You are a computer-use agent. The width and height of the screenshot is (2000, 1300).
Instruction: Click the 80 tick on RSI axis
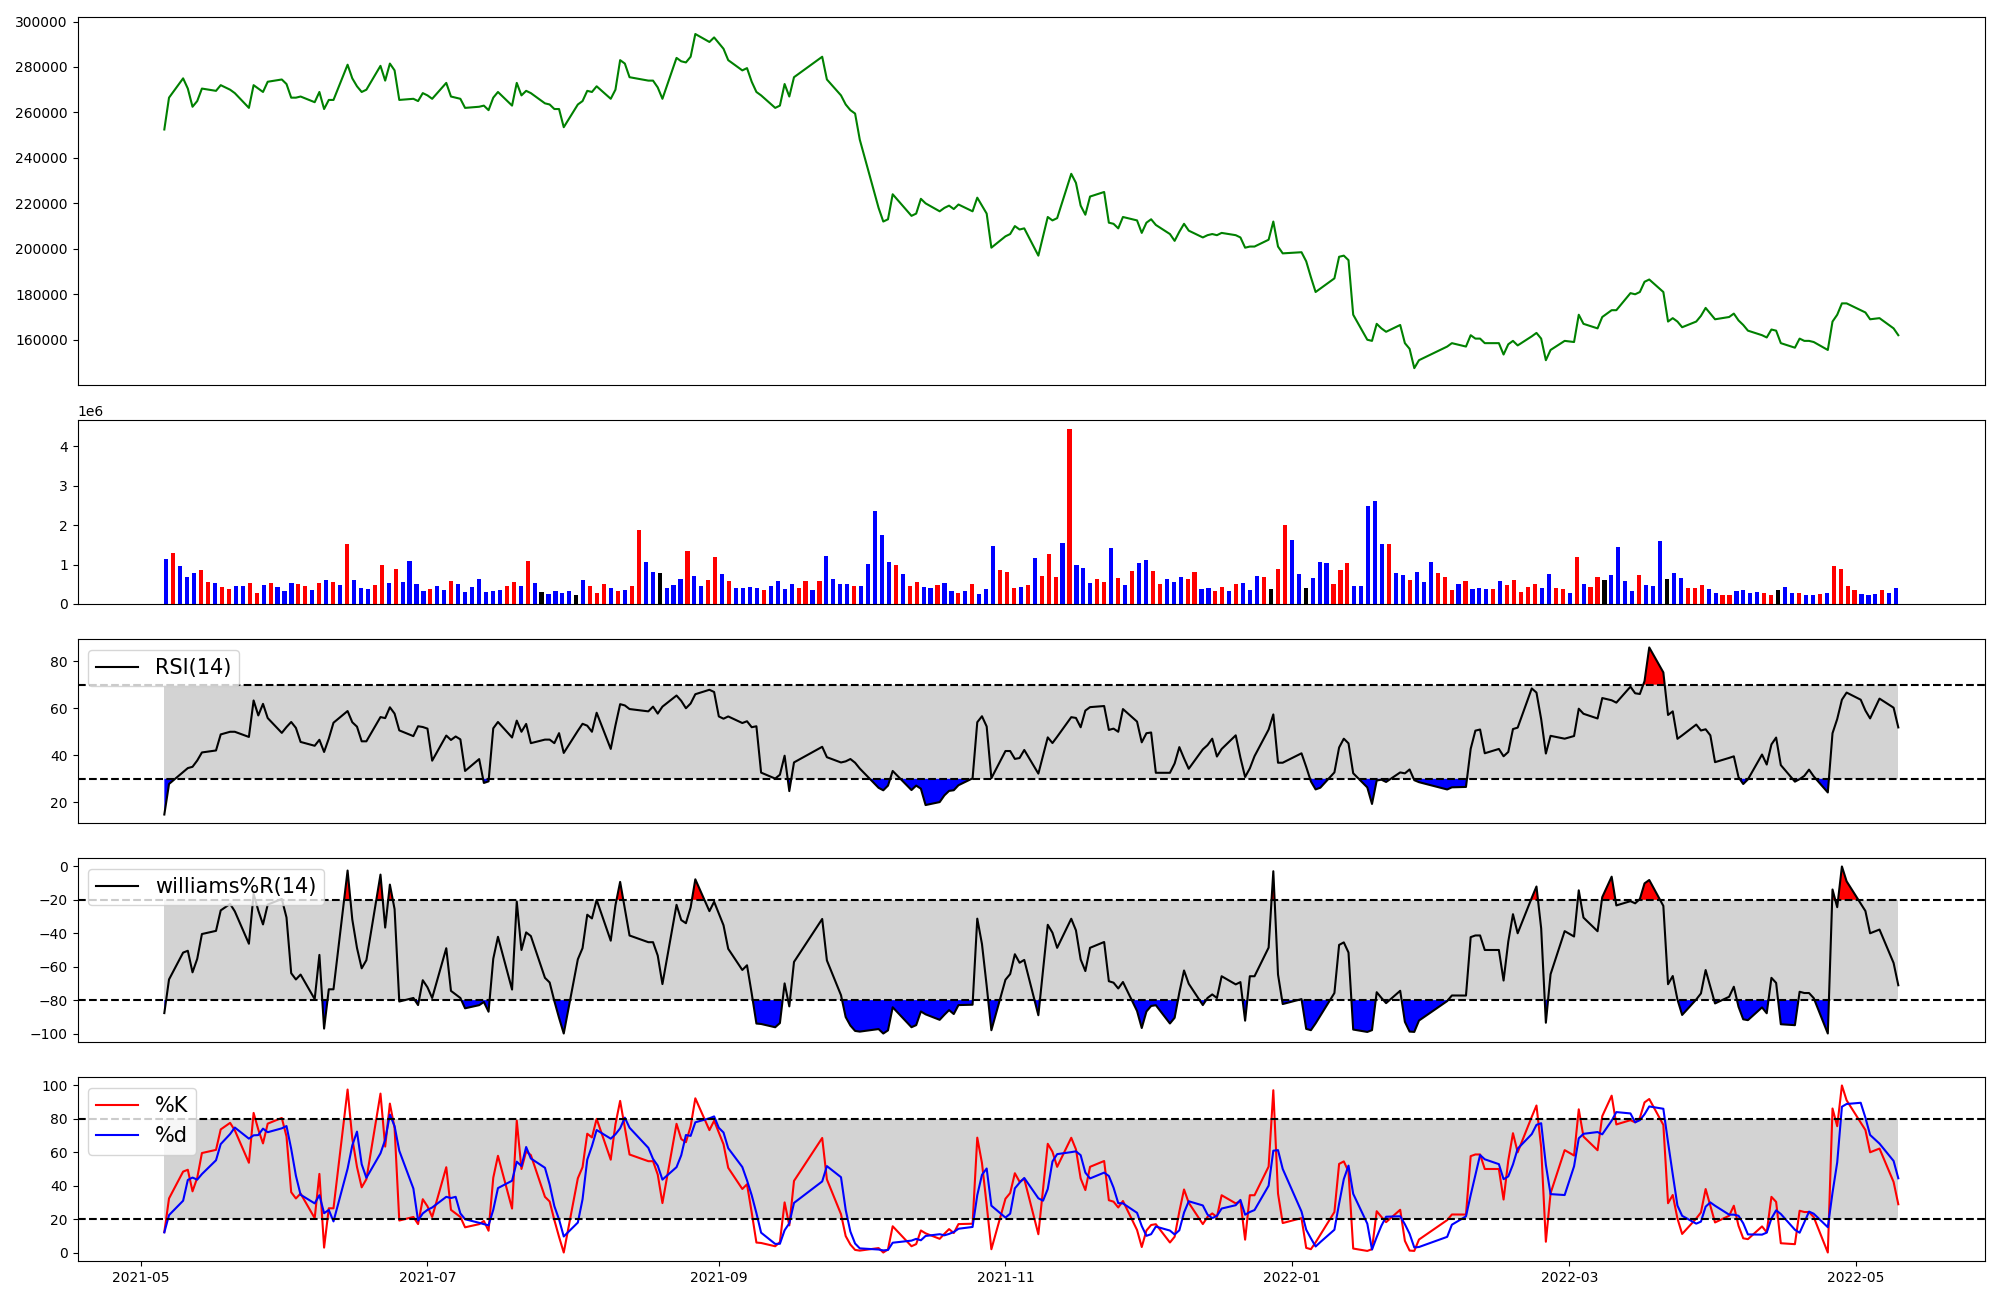[58, 662]
